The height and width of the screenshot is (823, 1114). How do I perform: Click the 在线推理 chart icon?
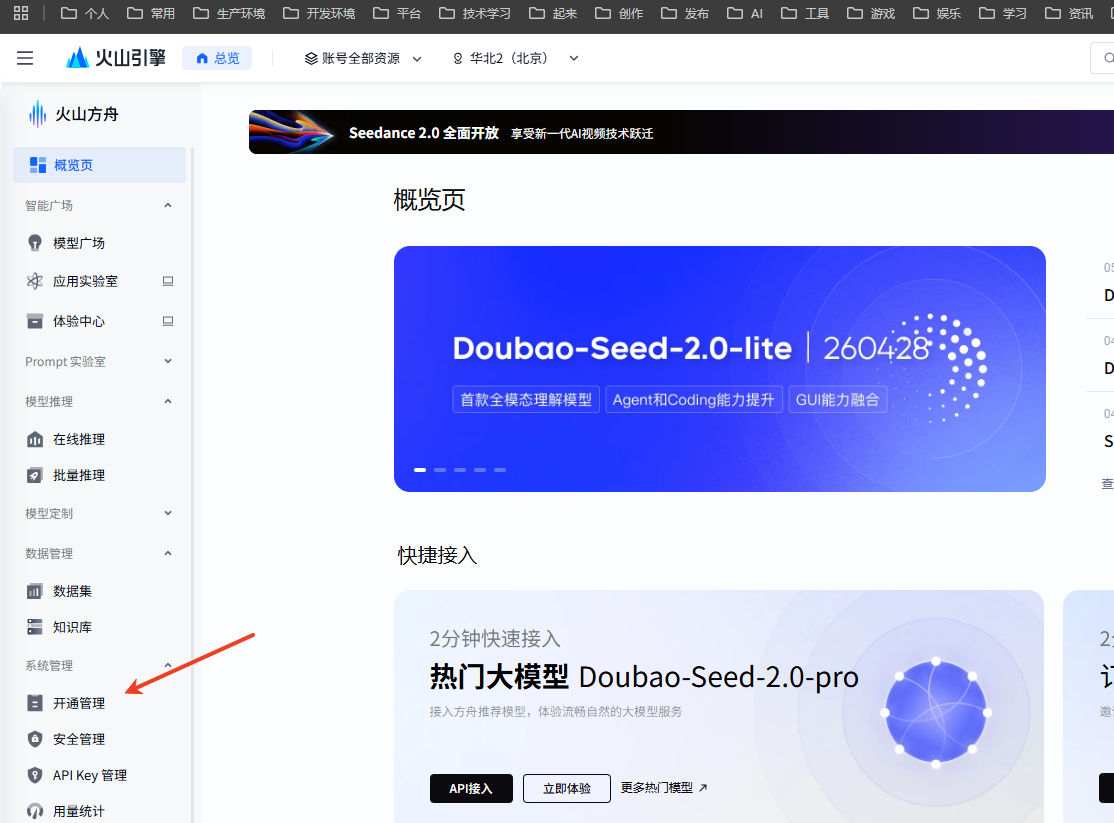pyautogui.click(x=35, y=439)
